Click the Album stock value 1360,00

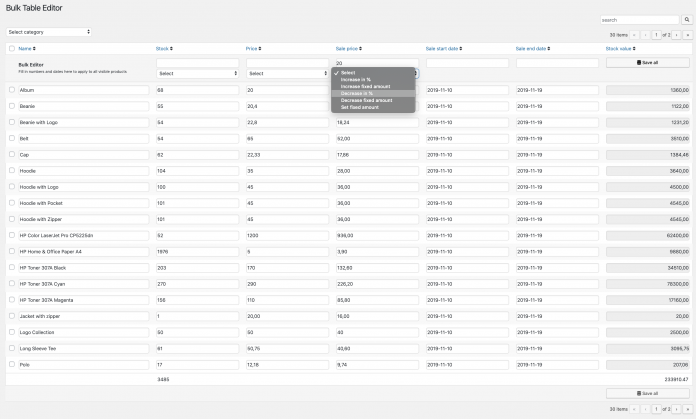tap(648, 90)
